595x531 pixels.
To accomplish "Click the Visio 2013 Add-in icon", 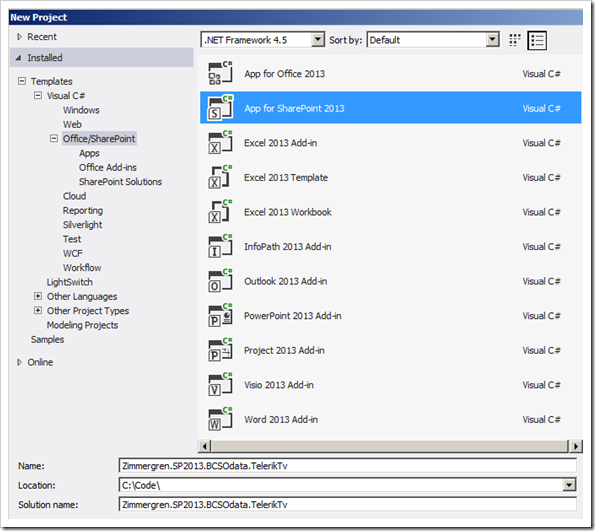I will 220,384.
